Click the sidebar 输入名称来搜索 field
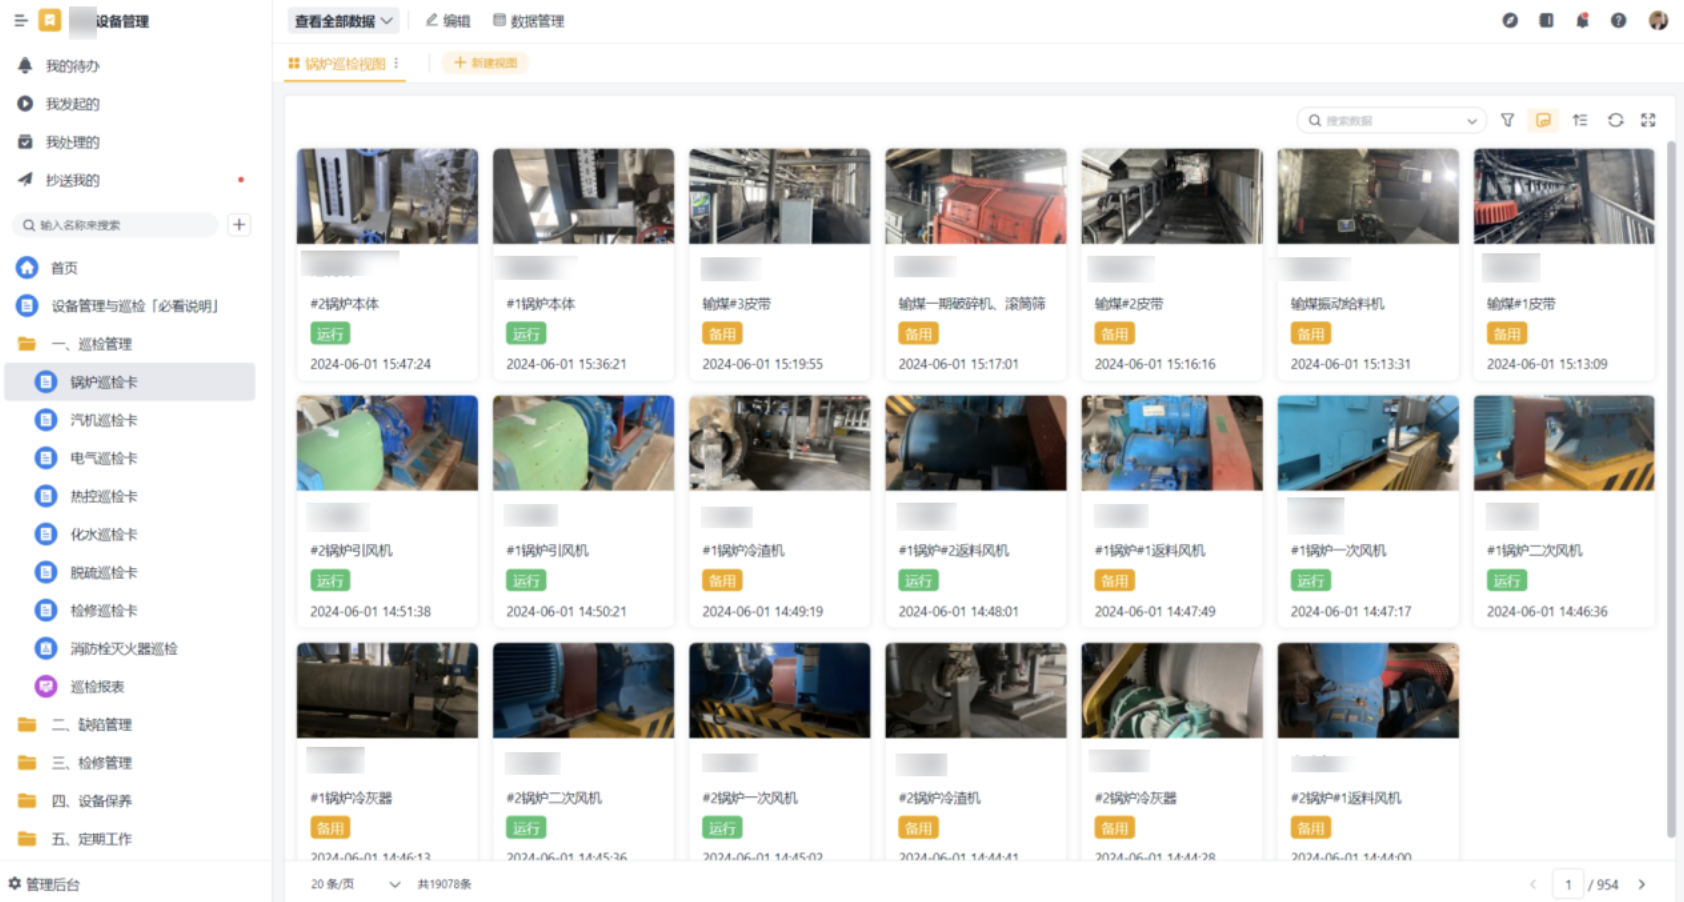Image resolution: width=1684 pixels, height=902 pixels. 115,225
